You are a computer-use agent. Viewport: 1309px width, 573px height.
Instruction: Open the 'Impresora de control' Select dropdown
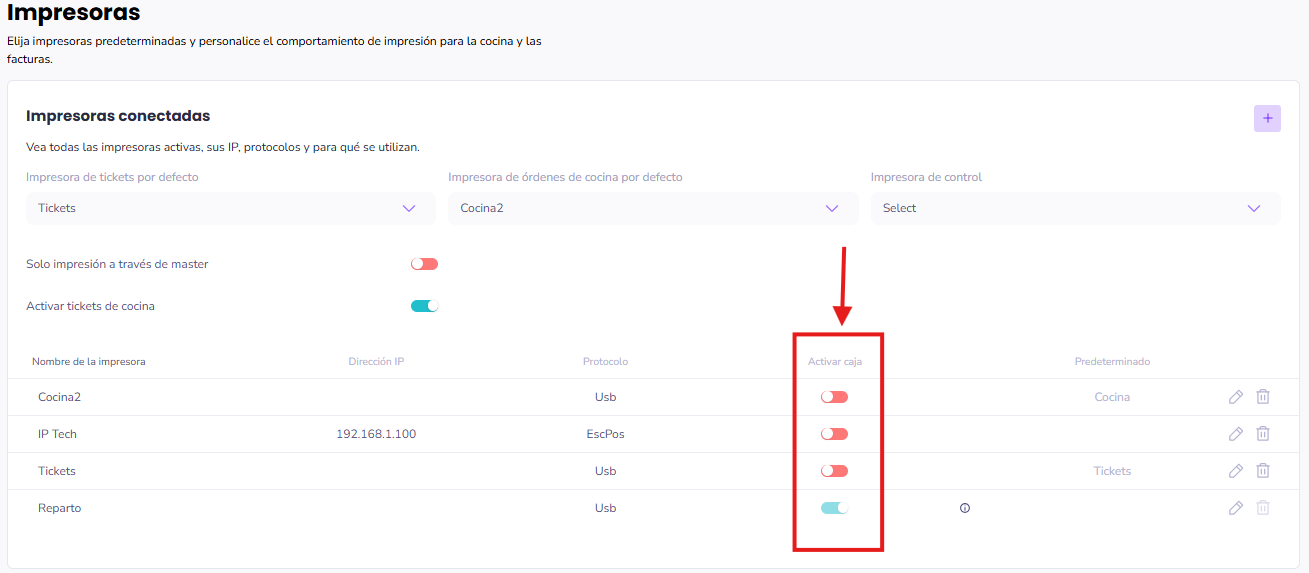point(1075,208)
